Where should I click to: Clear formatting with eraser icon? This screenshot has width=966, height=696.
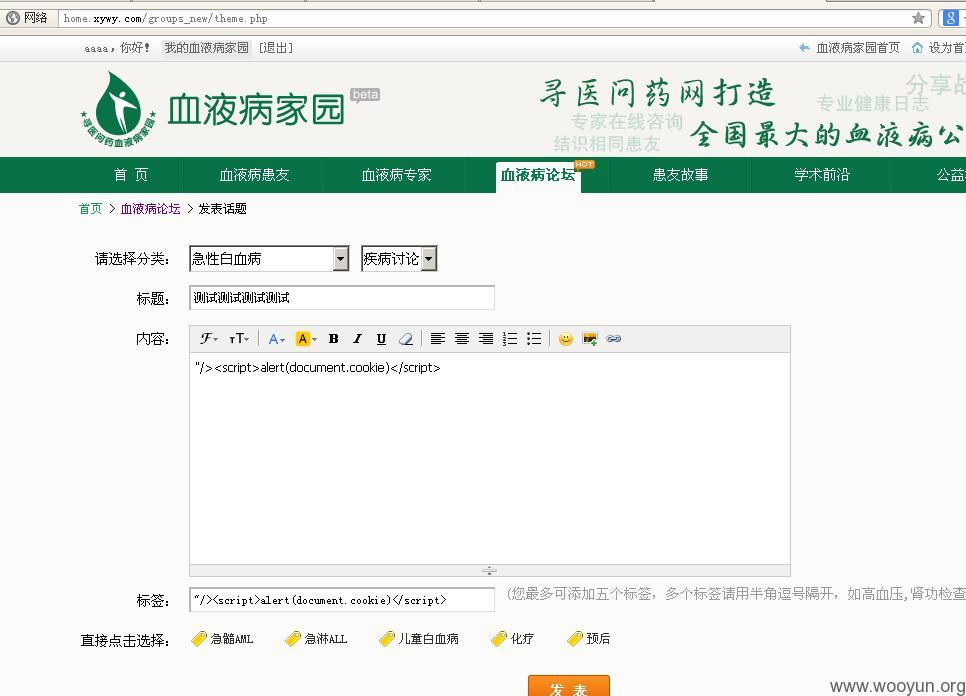pos(405,339)
